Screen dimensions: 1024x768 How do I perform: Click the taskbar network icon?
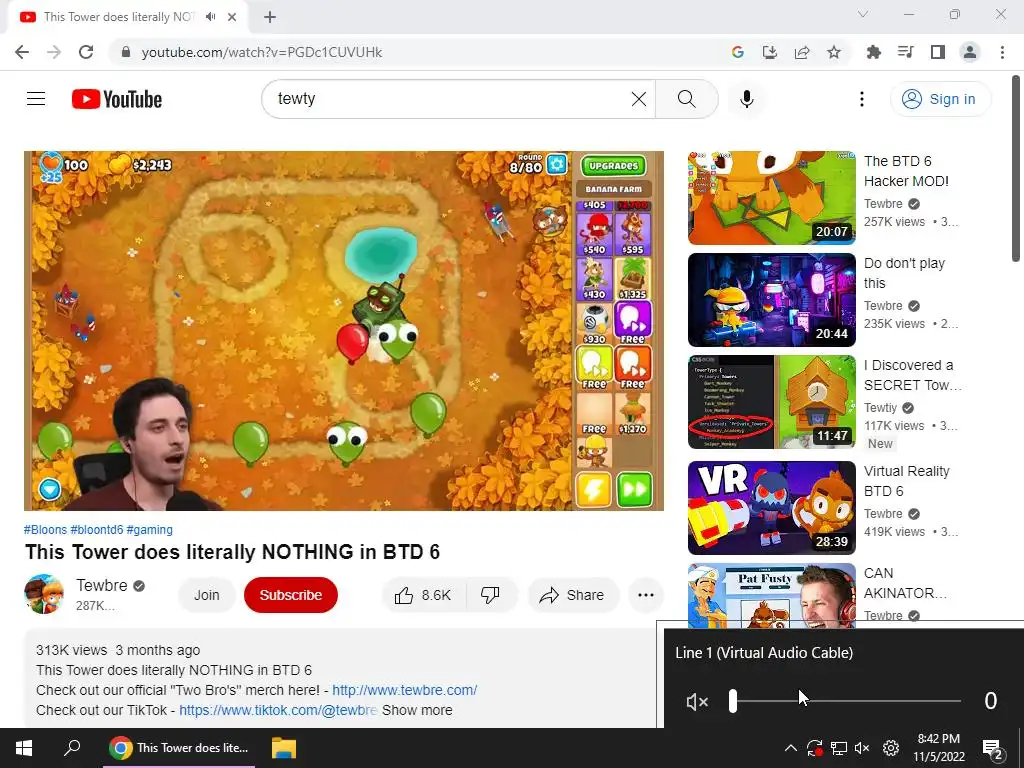(839, 748)
